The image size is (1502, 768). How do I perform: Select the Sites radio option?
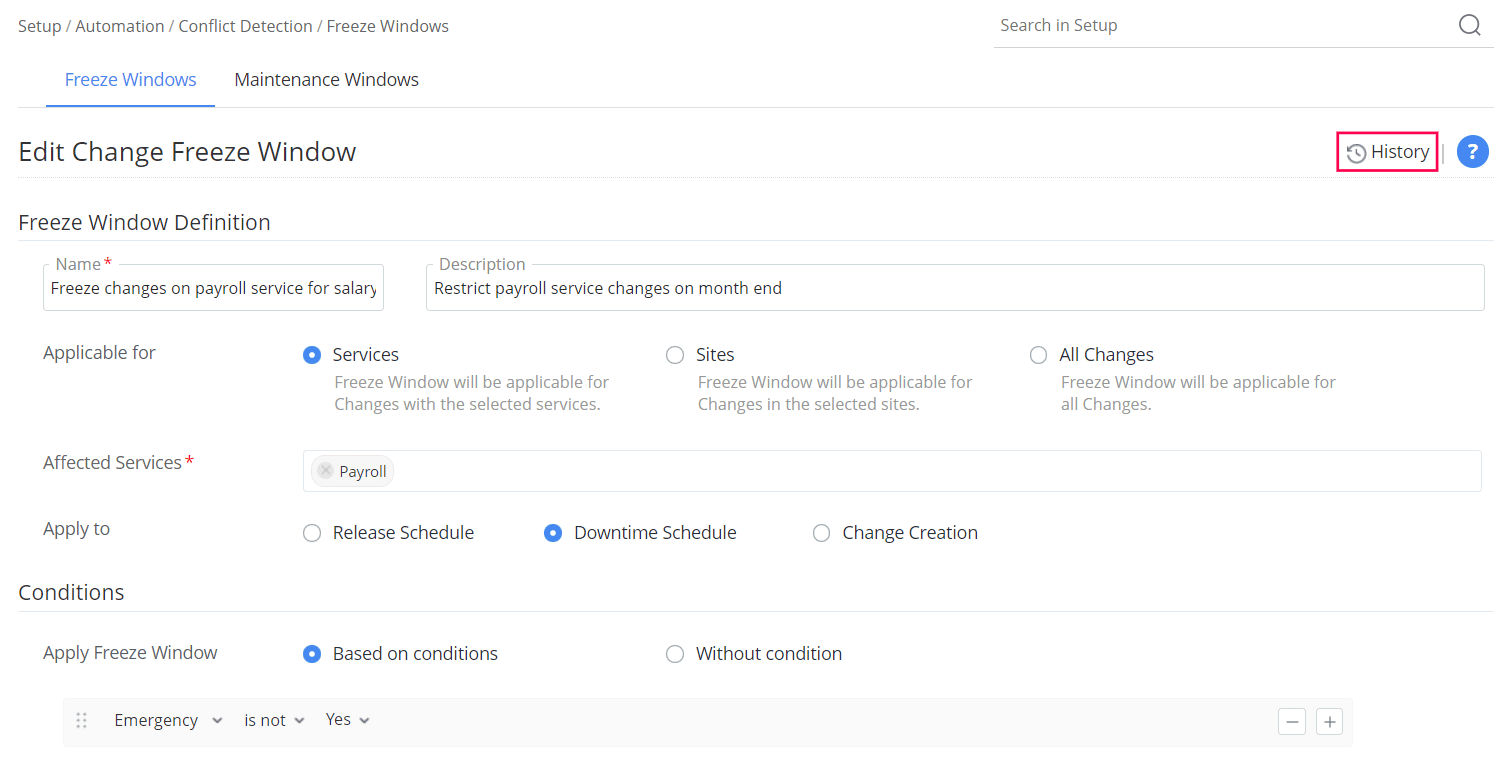pos(675,355)
